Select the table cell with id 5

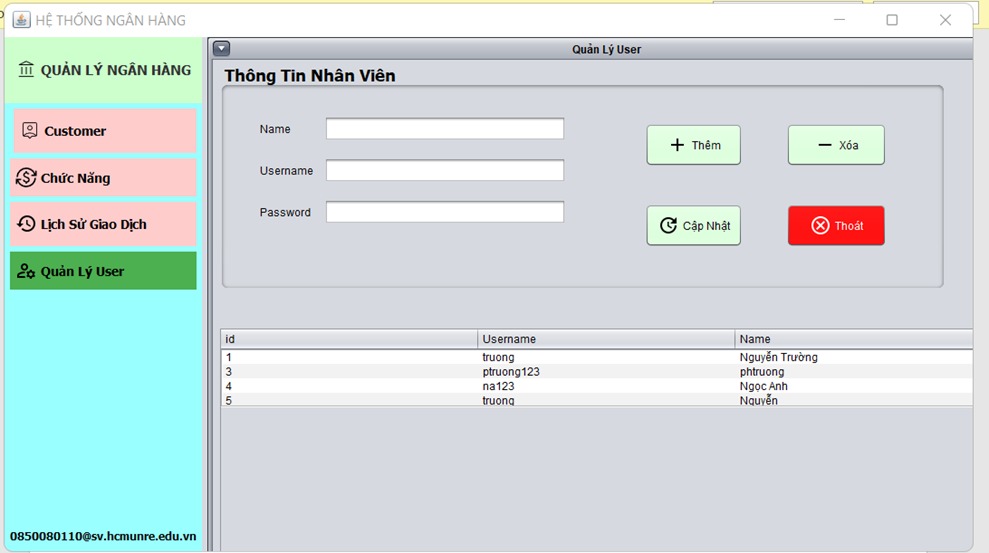click(x=349, y=400)
